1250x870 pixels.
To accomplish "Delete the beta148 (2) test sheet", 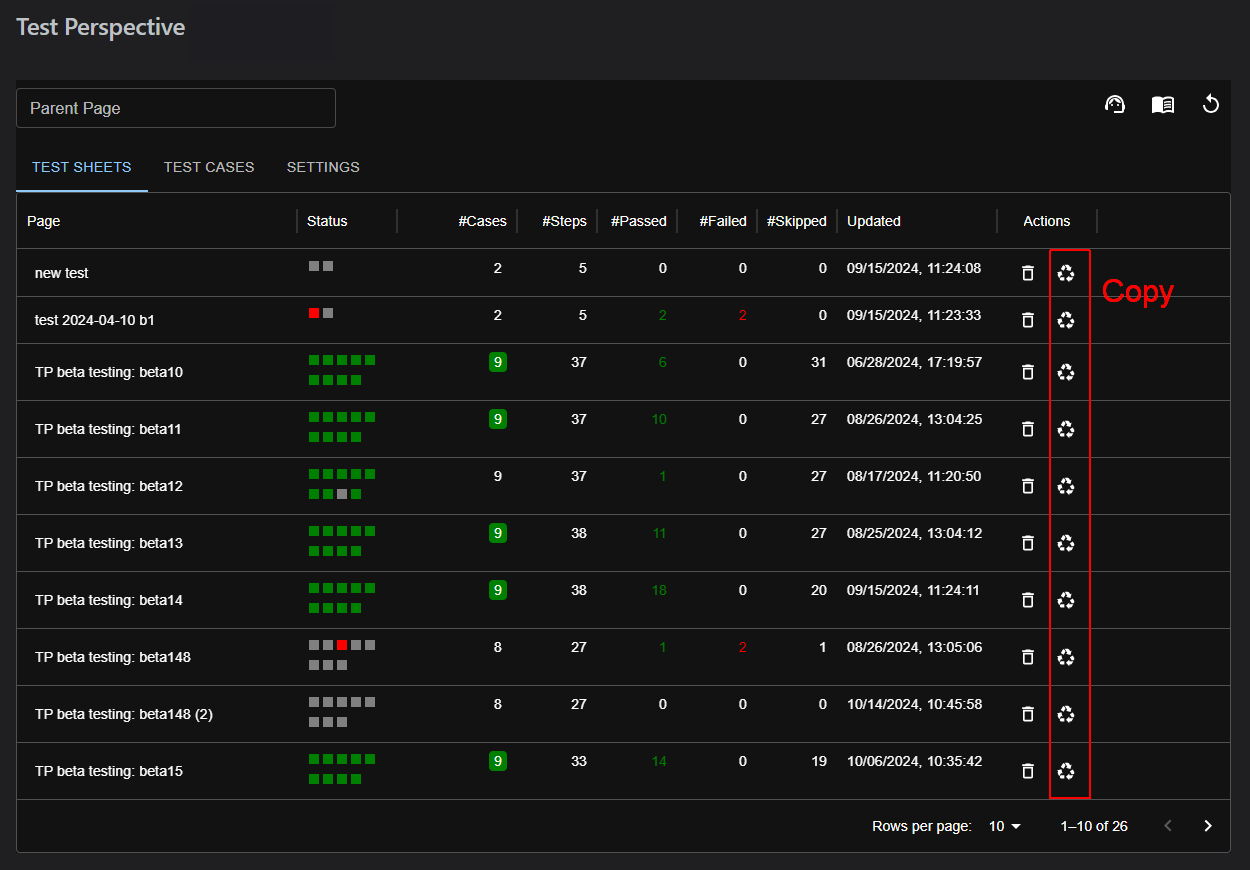I will point(1027,714).
